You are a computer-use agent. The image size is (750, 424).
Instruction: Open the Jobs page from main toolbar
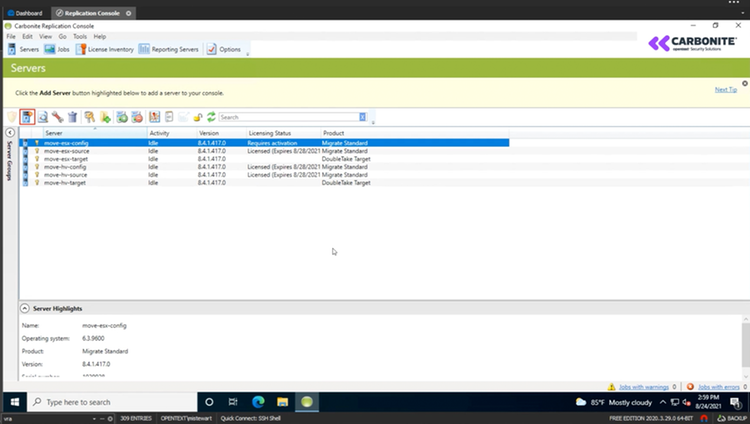(57, 49)
